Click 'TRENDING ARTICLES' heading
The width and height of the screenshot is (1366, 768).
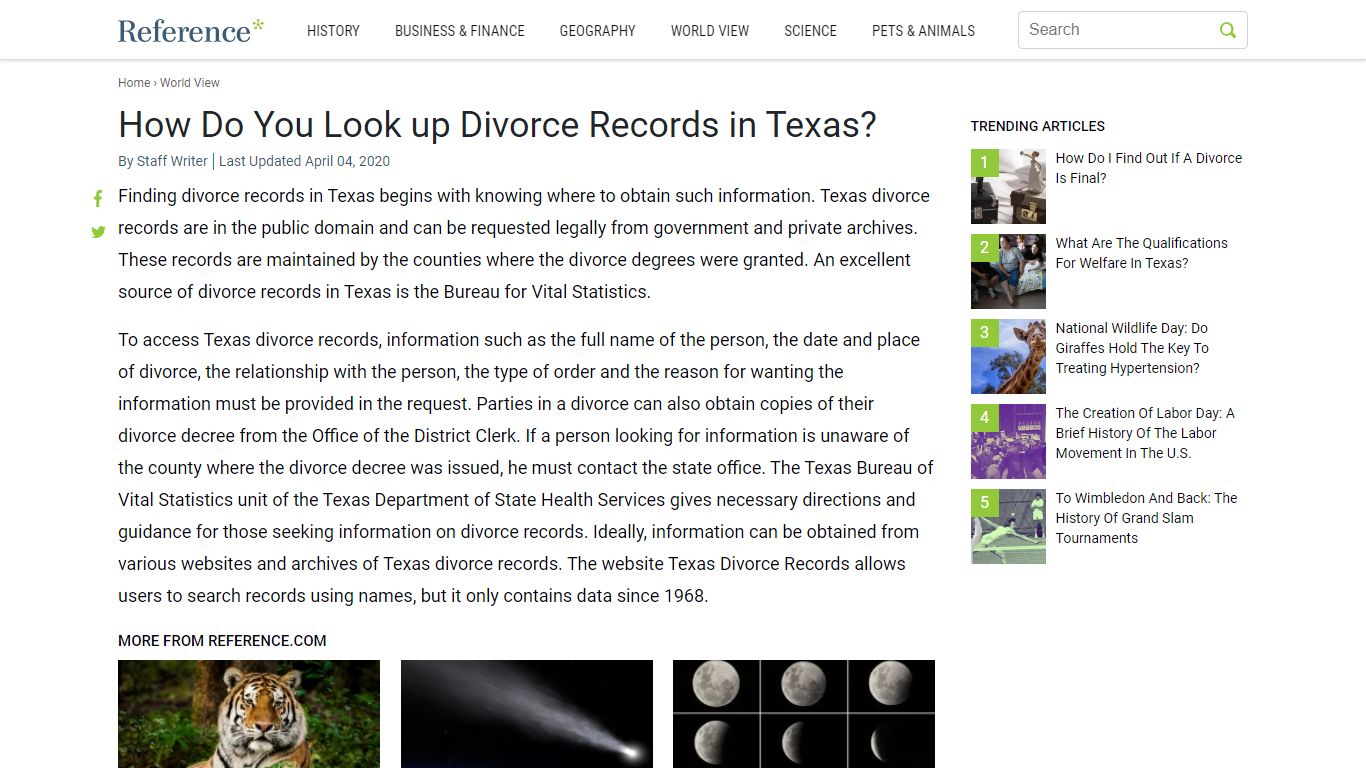tap(1038, 126)
